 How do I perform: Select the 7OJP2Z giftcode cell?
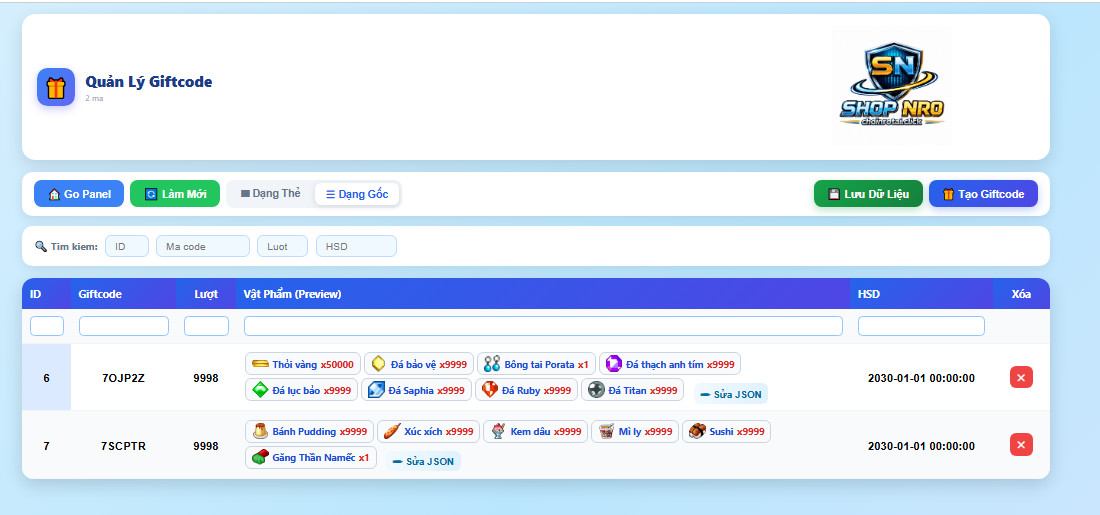(123, 377)
